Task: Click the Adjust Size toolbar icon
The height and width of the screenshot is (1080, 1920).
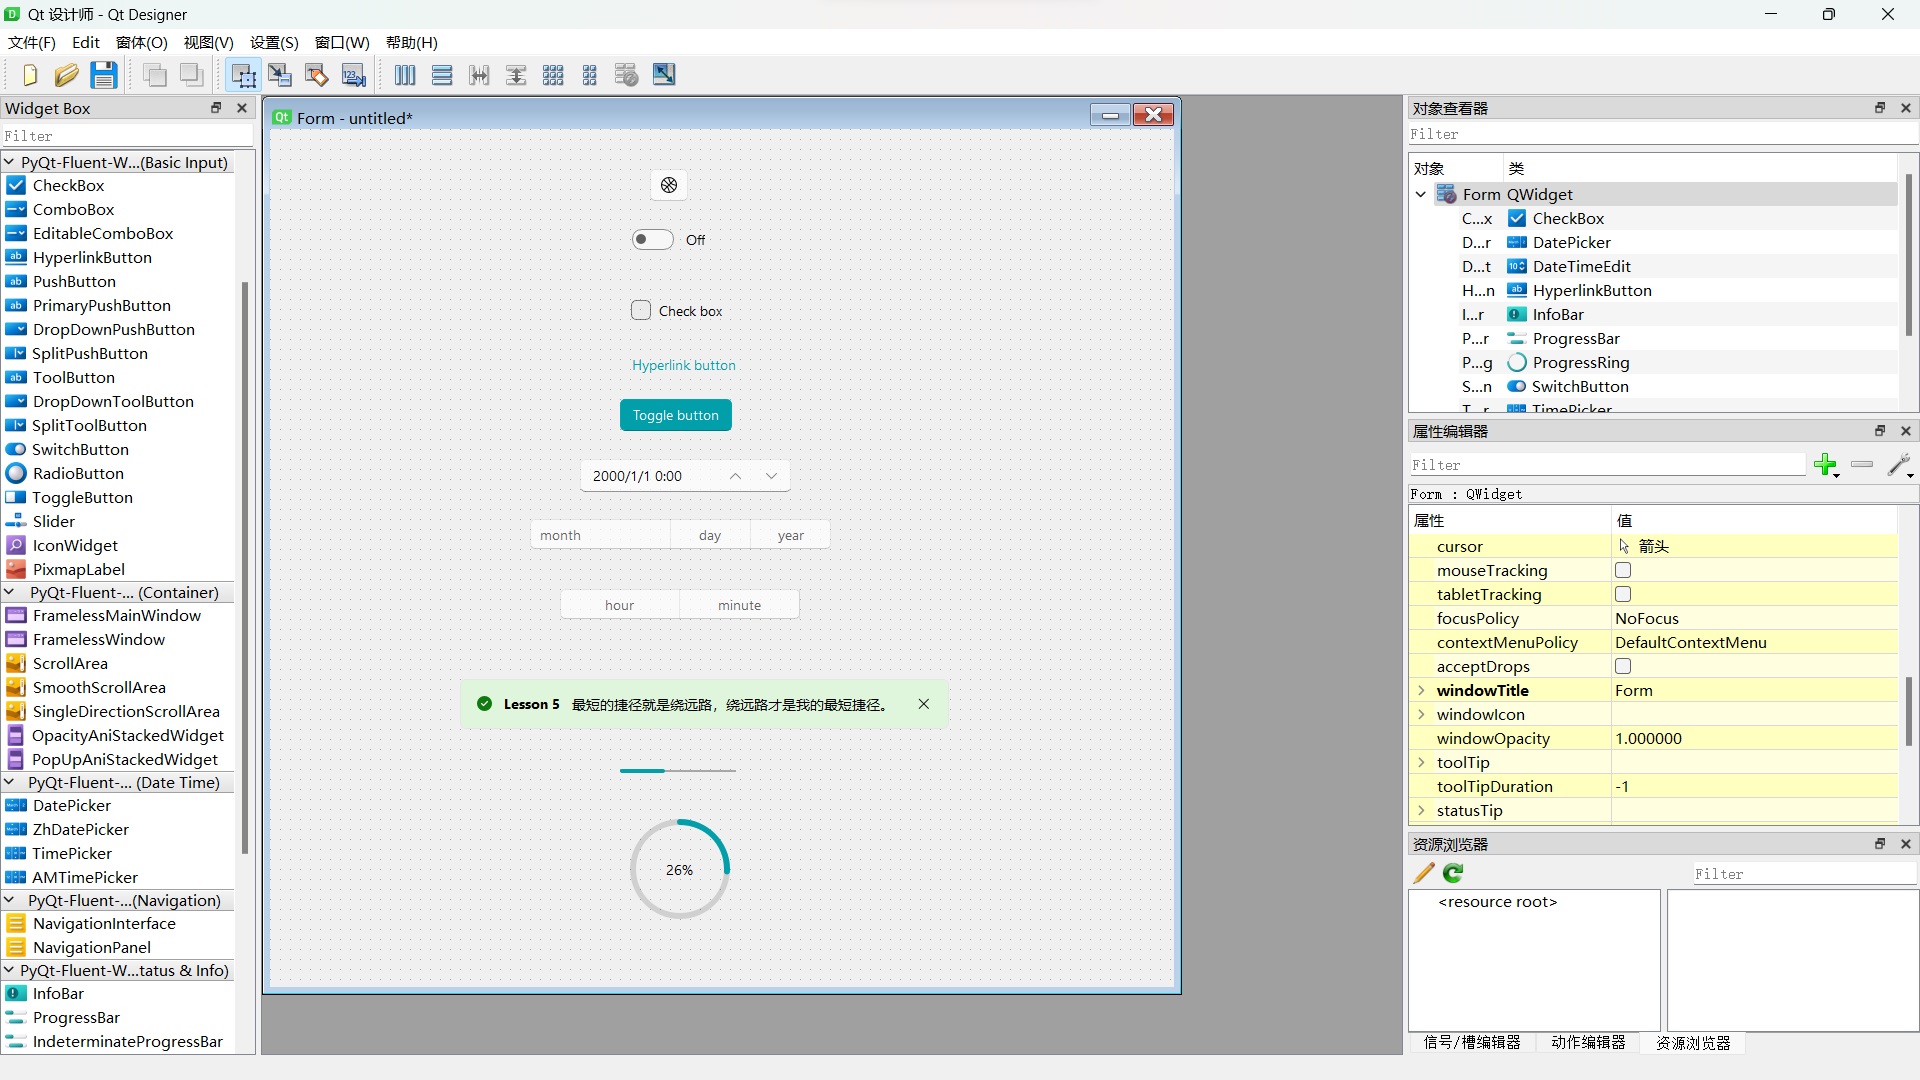Action: [664, 75]
